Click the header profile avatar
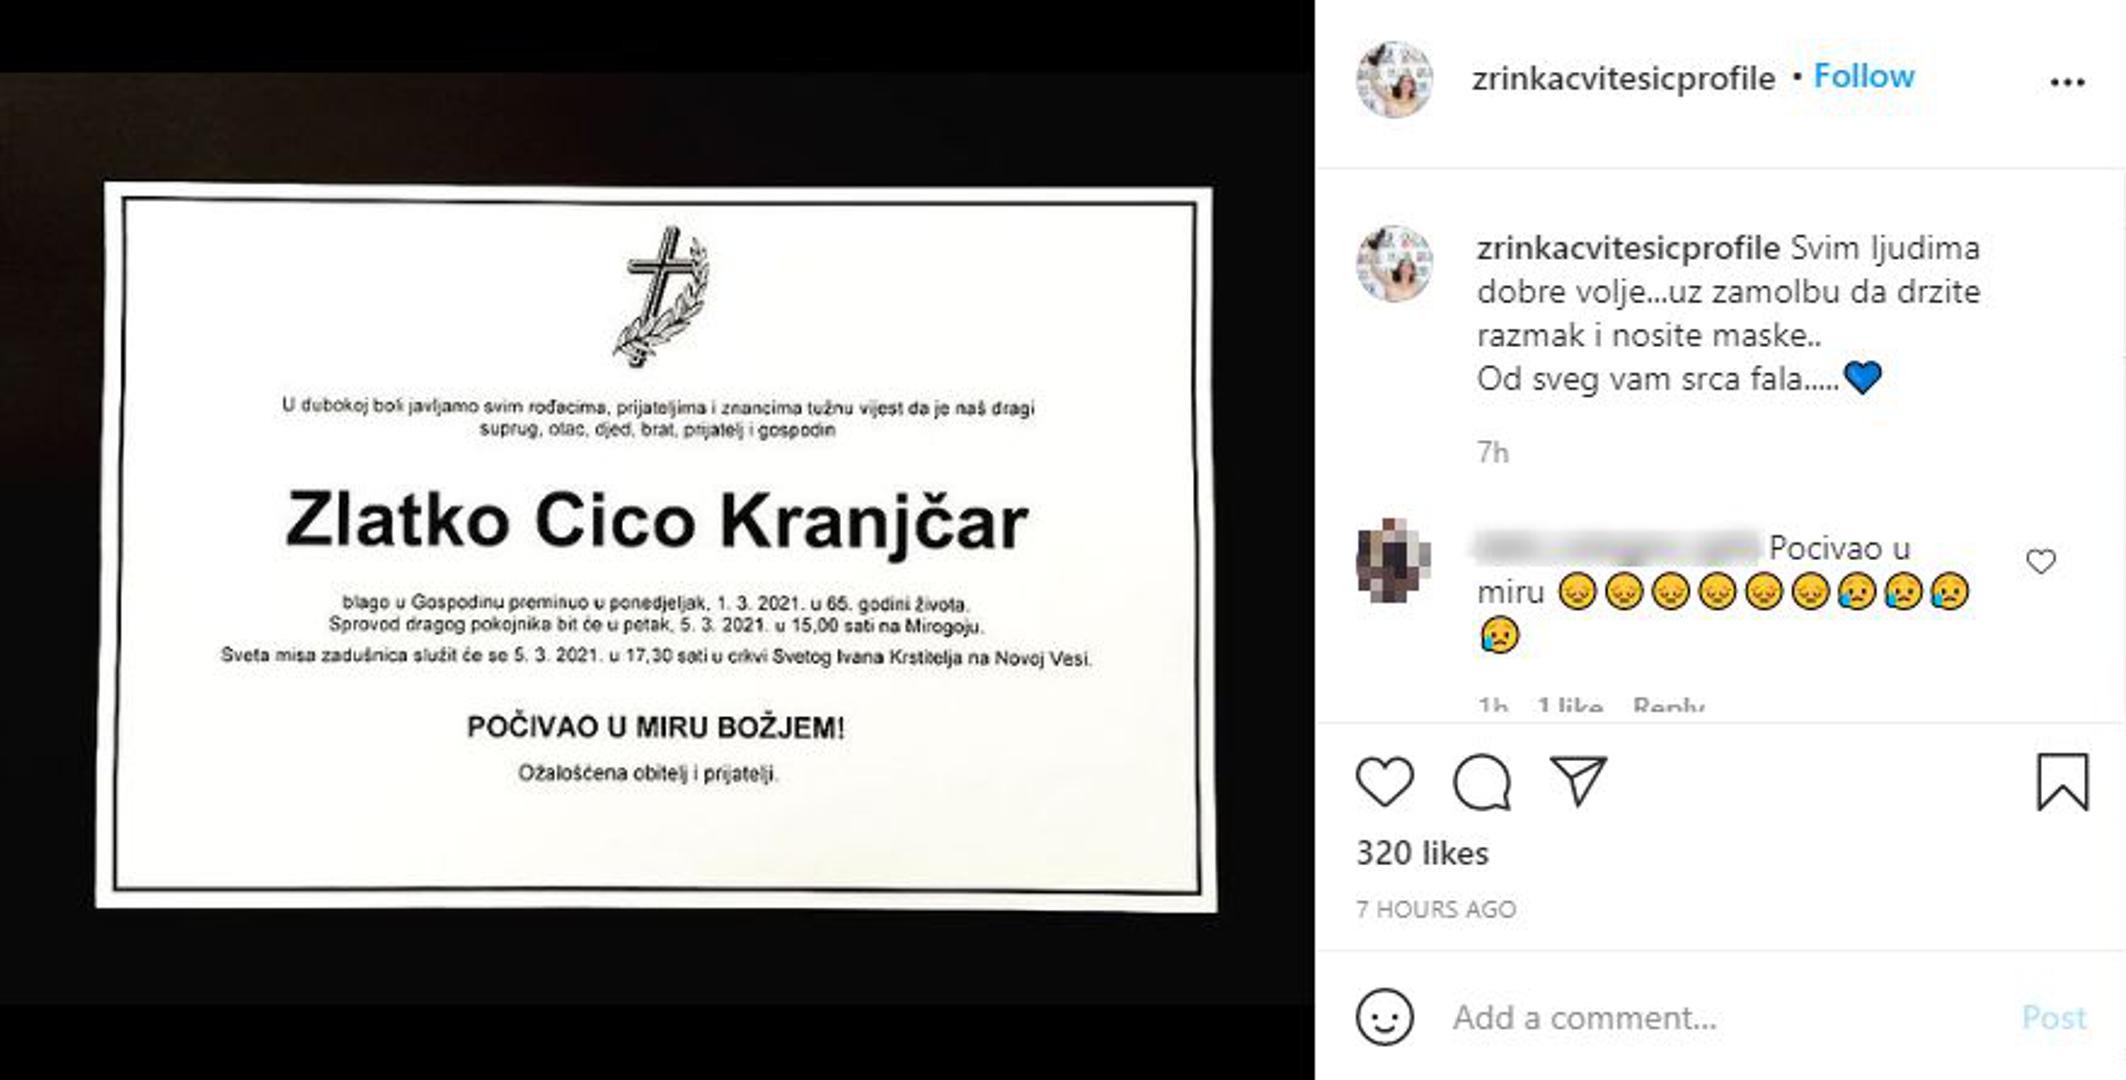This screenshot has height=1080, width=2126. point(1394,79)
